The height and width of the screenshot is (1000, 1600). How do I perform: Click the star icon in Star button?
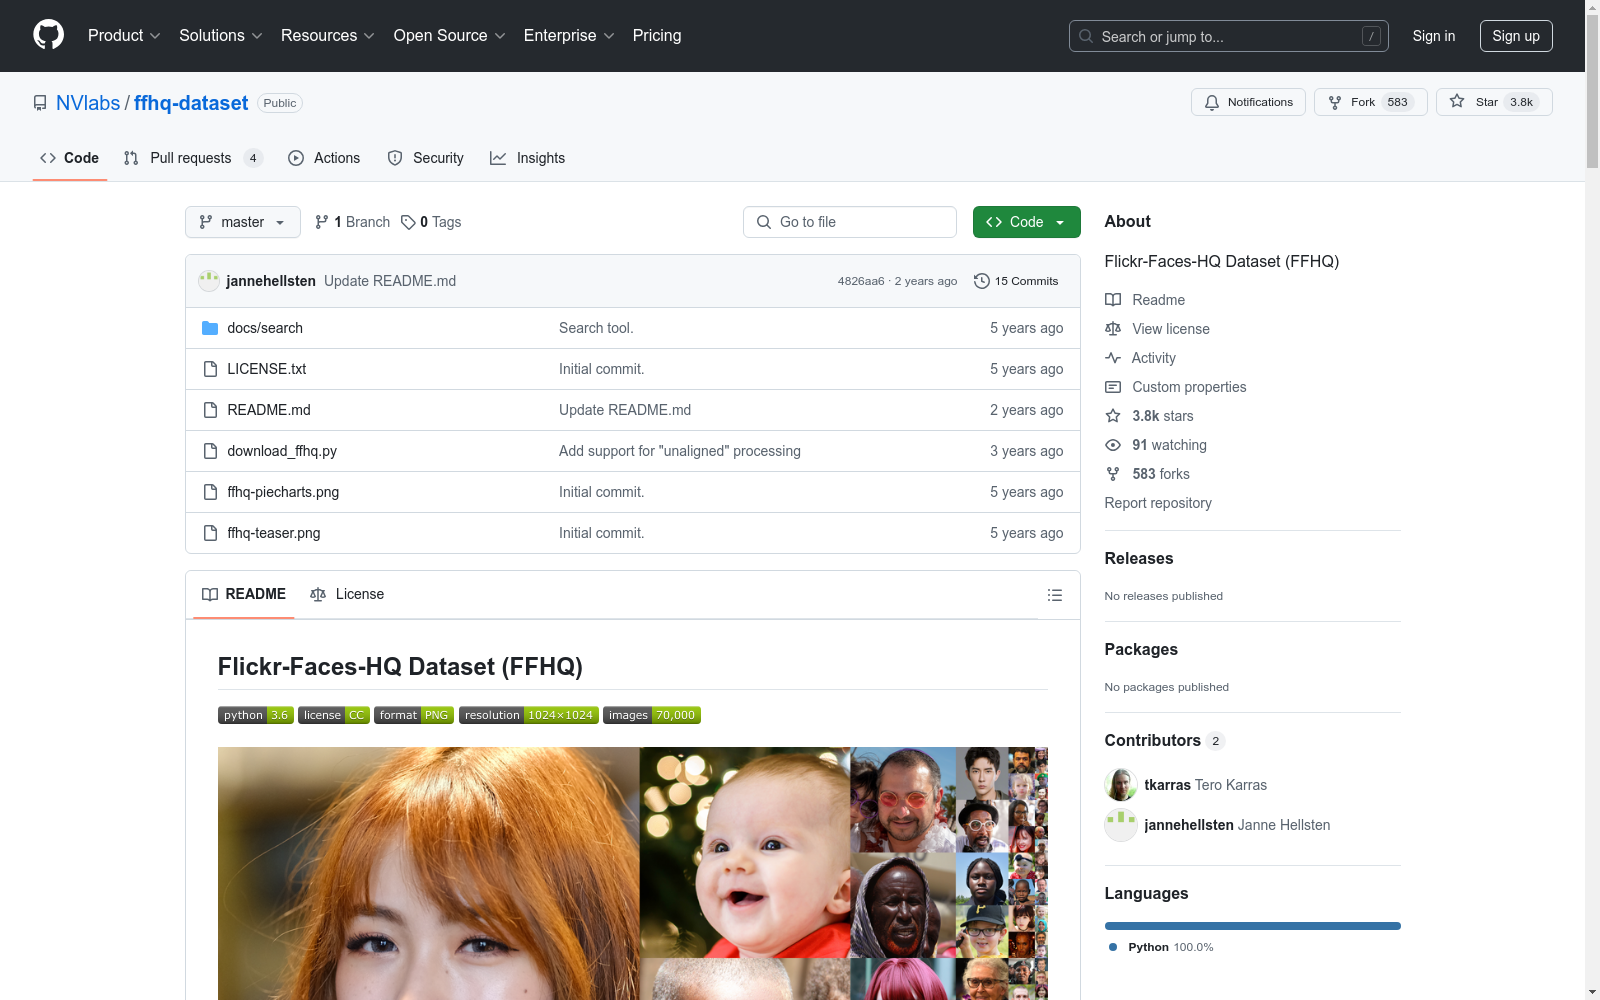(1457, 102)
